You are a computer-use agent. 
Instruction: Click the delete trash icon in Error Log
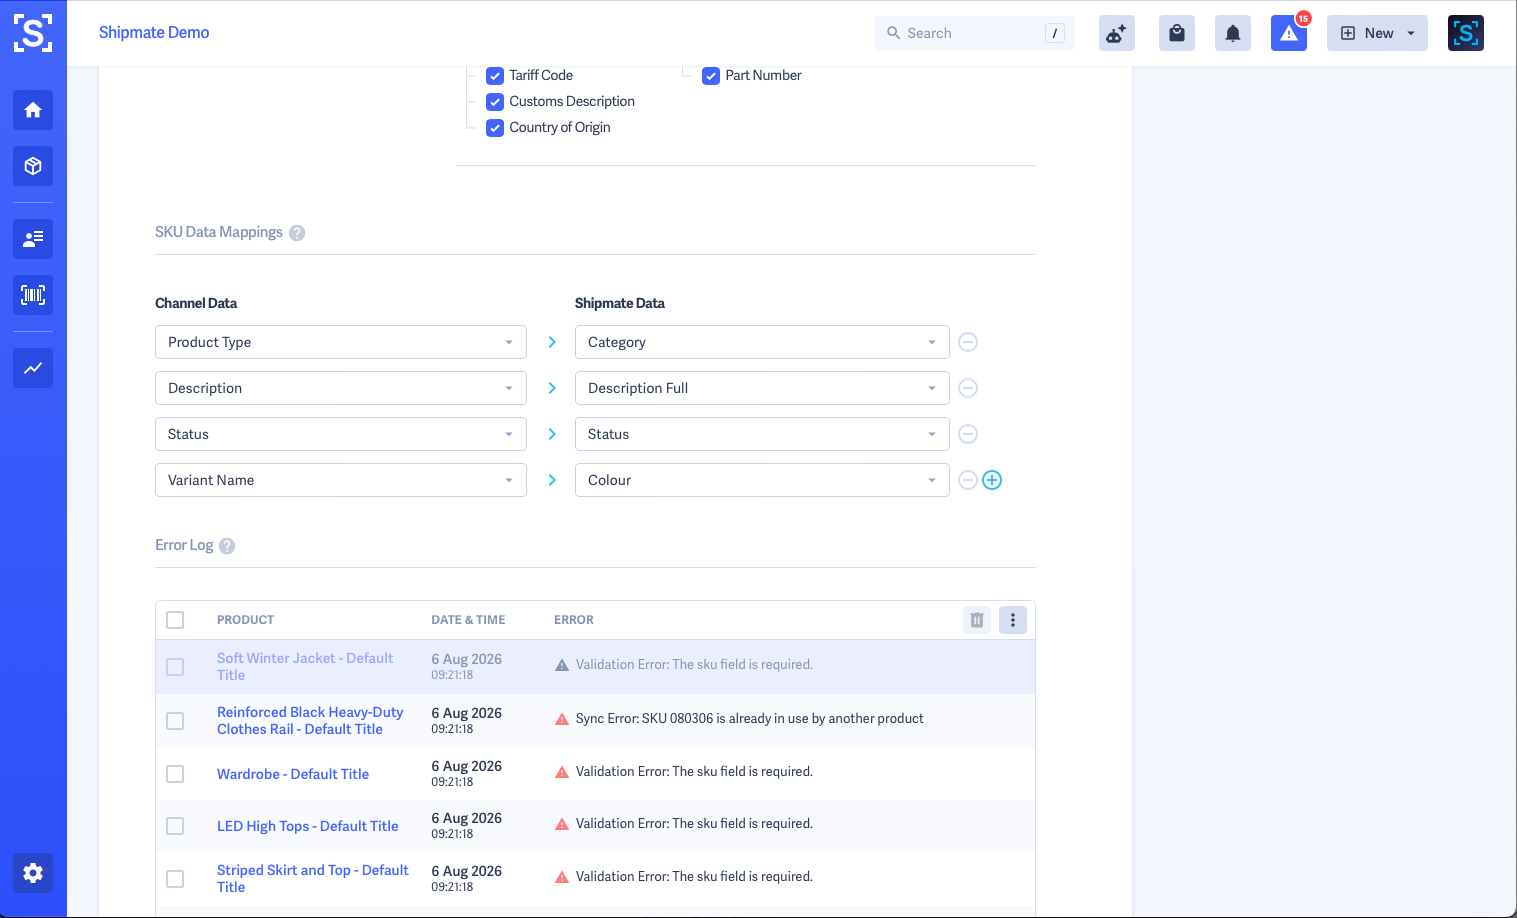tap(977, 620)
